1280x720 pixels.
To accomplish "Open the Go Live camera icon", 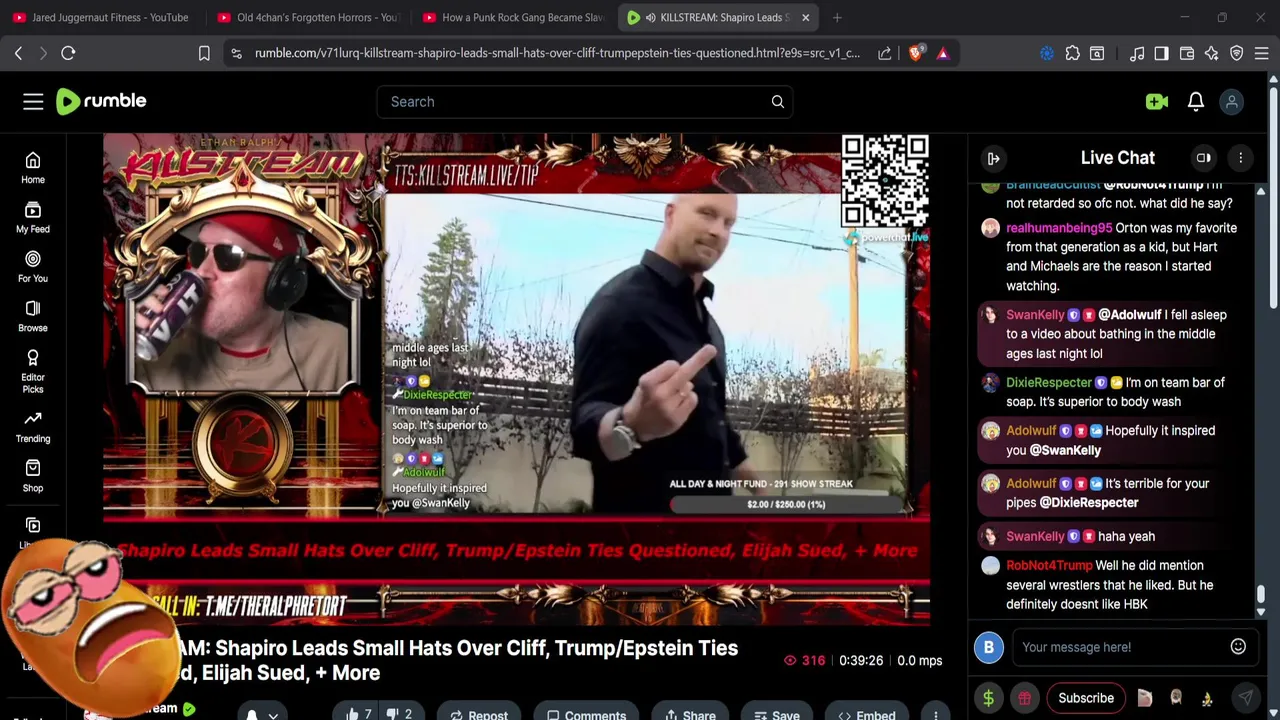I will click(x=1157, y=101).
